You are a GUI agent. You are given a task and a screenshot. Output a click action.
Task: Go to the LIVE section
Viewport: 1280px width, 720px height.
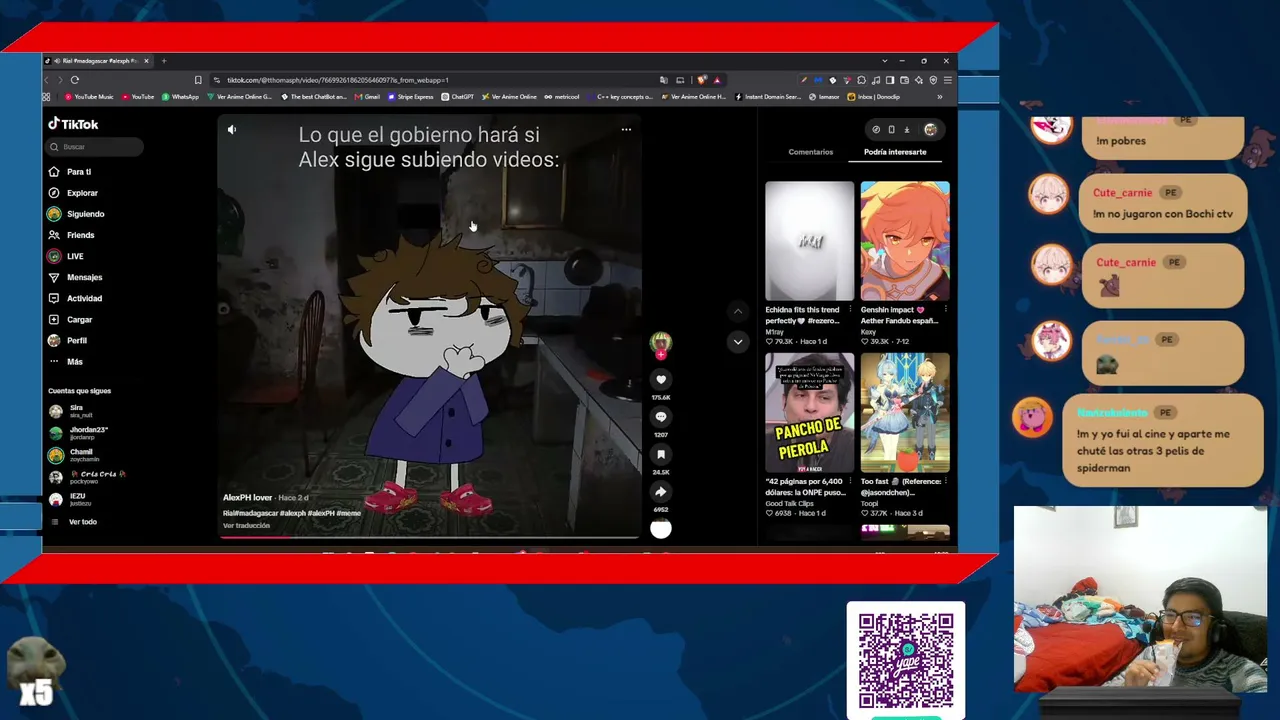click(x=66, y=256)
